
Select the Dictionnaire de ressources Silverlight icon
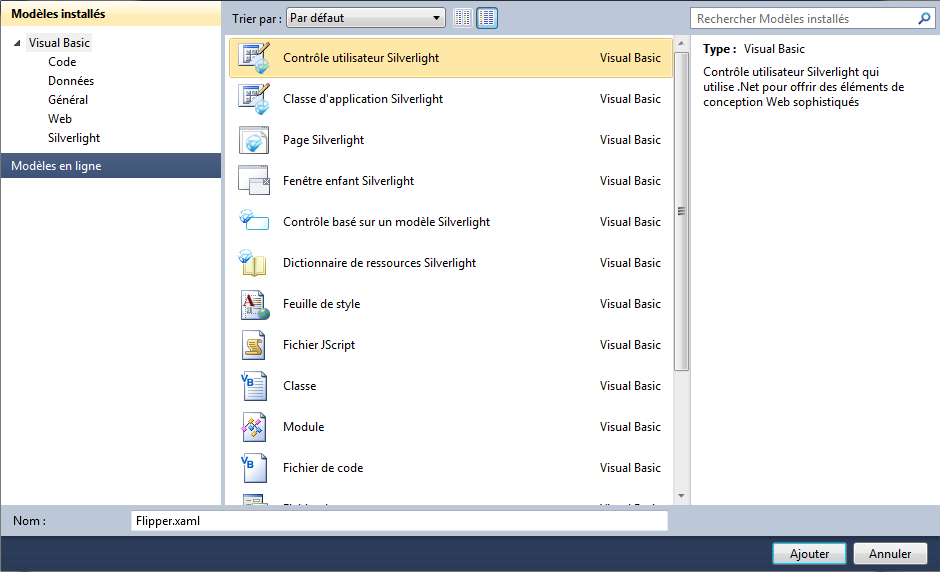point(254,263)
